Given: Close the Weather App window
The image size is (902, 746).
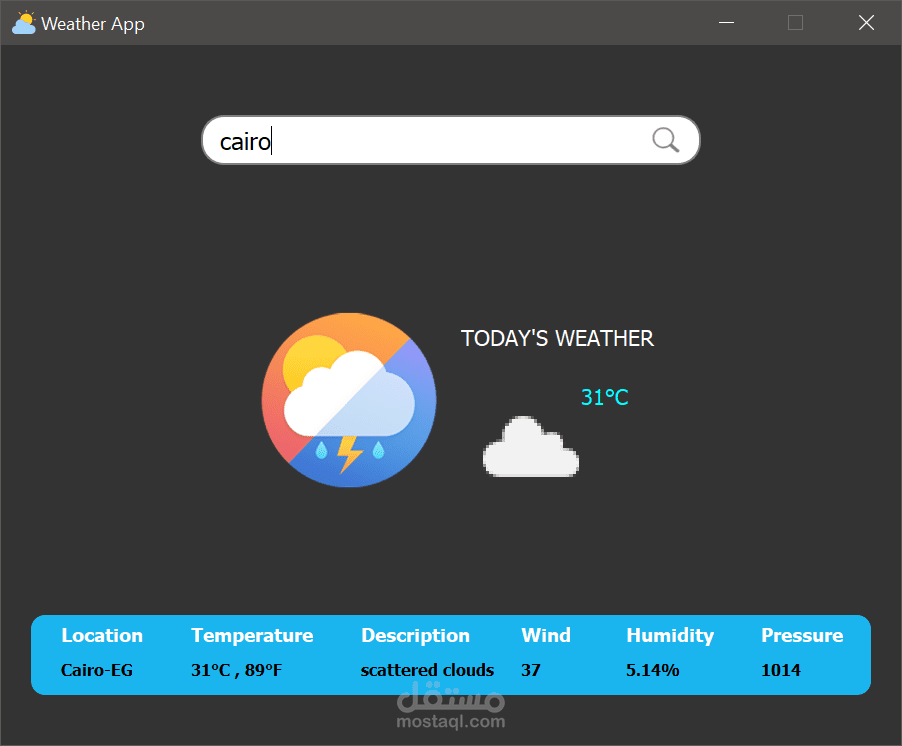Looking at the screenshot, I should coord(866,22).
